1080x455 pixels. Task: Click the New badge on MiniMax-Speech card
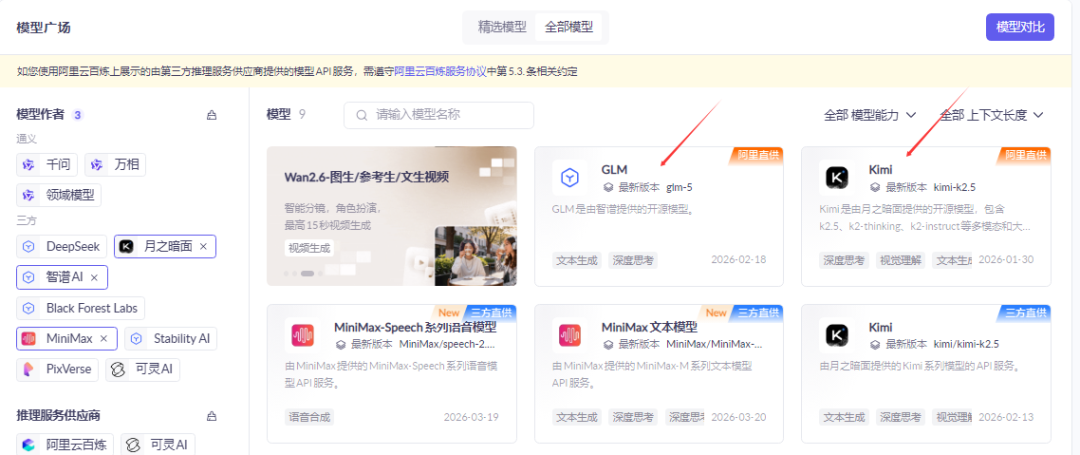(449, 313)
